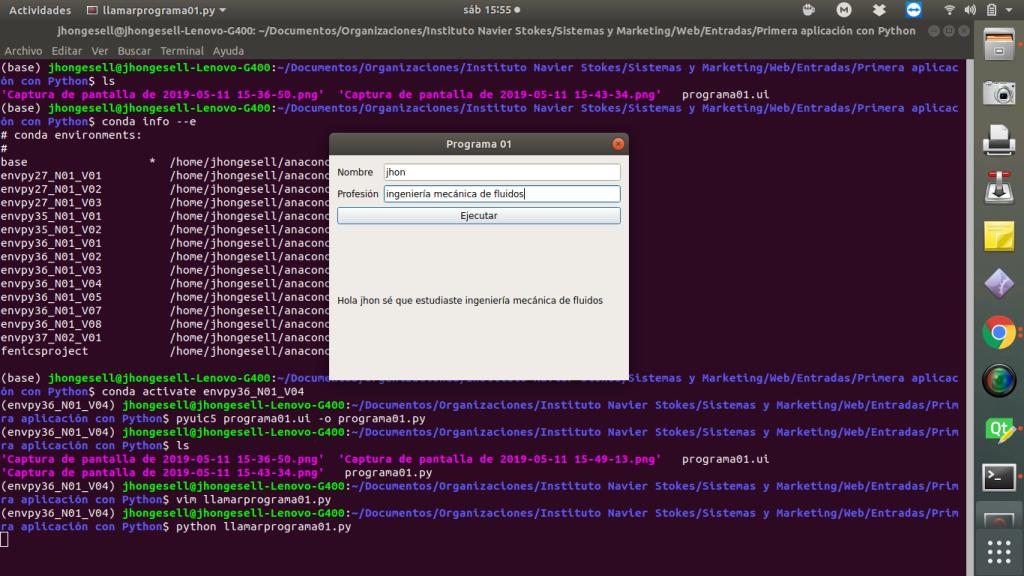Show all applications grid

[999, 552]
